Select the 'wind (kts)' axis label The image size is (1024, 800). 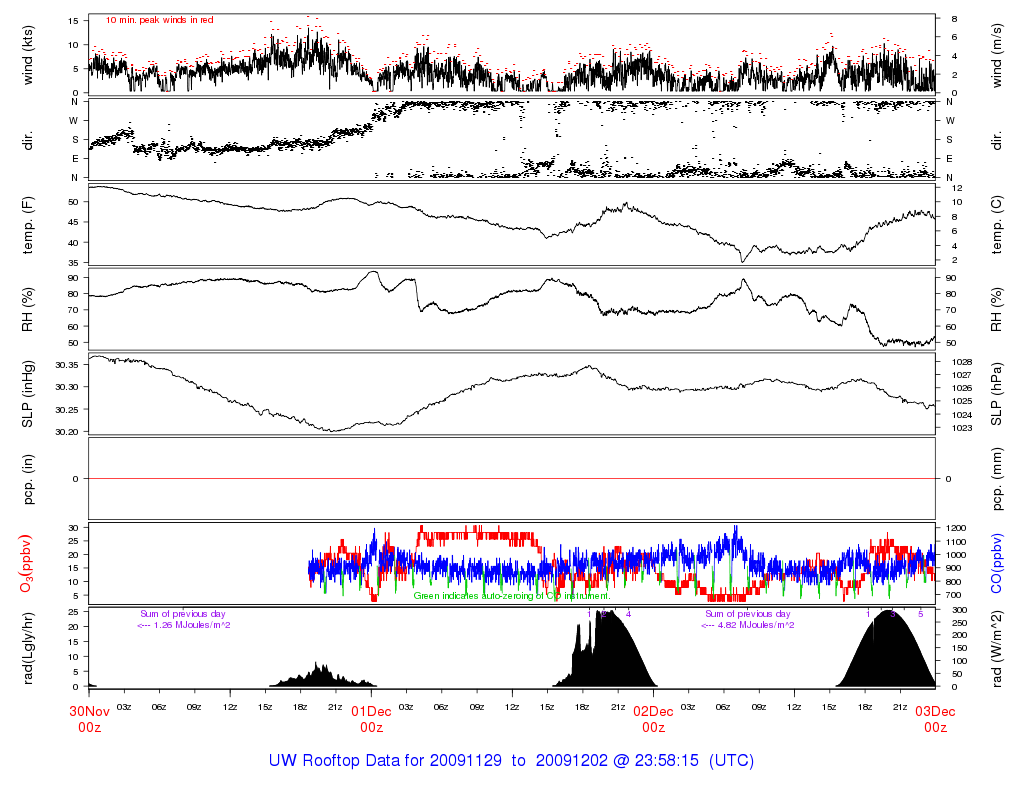coord(27,56)
